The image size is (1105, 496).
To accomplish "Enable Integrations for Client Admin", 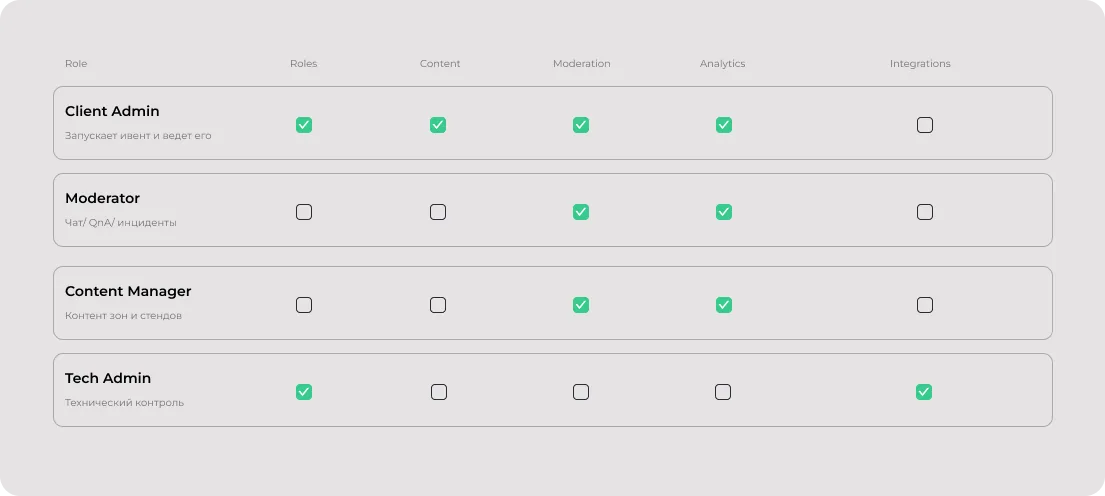I will (x=925, y=125).
